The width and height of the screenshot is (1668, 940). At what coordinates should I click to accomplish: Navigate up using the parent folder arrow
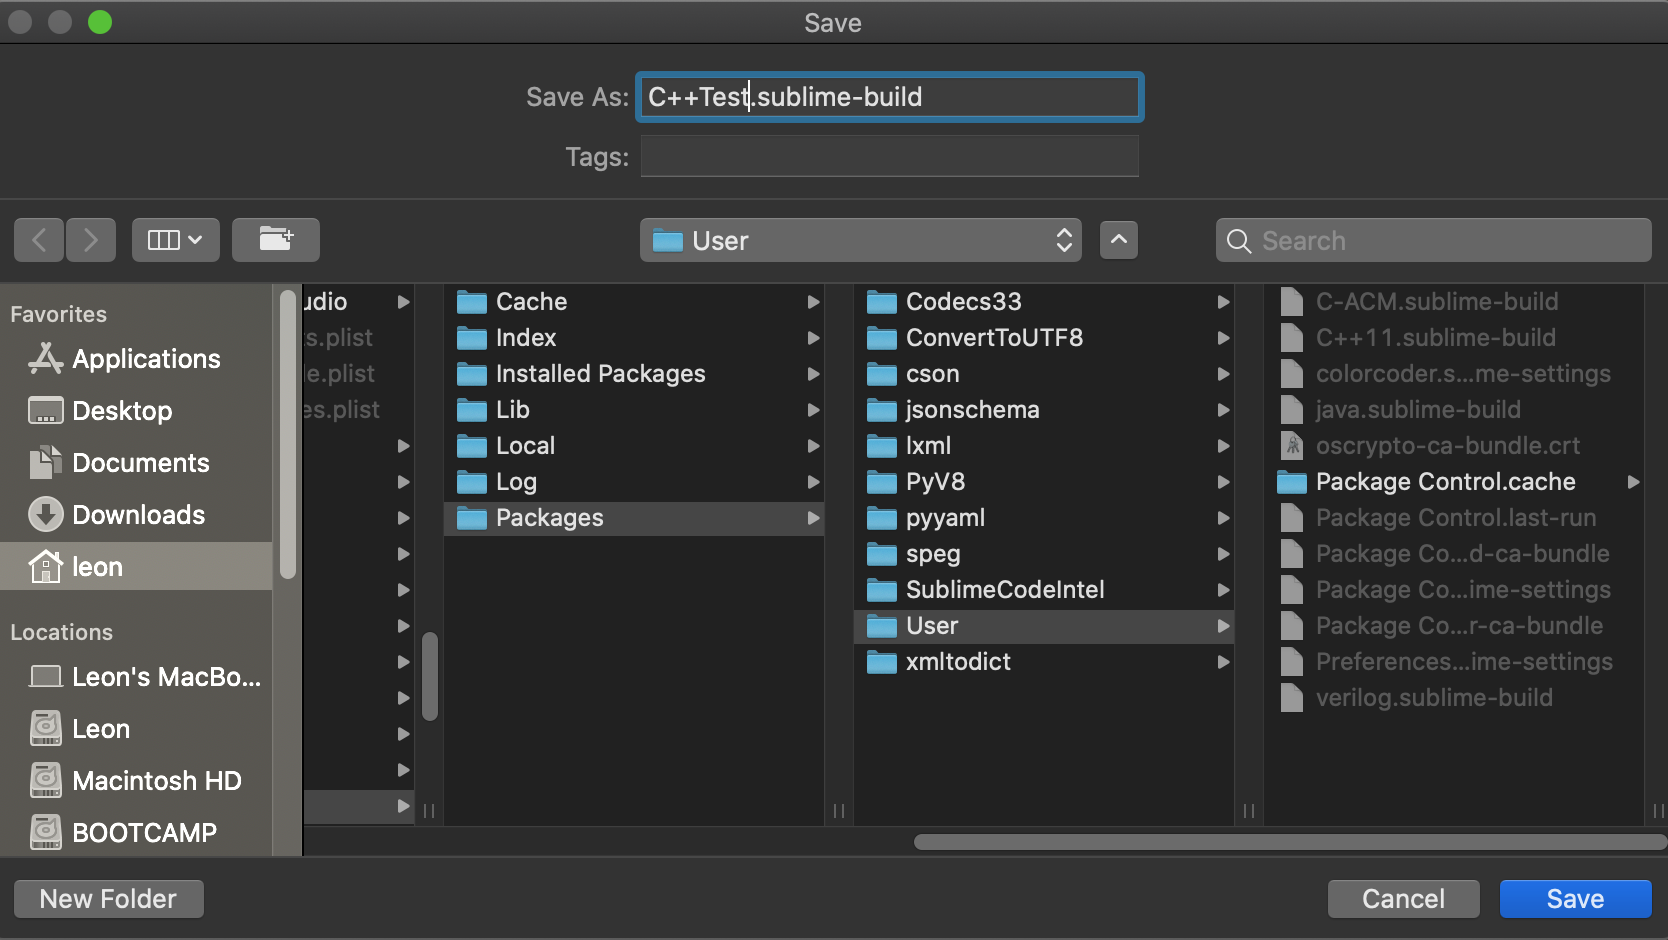(x=1119, y=240)
